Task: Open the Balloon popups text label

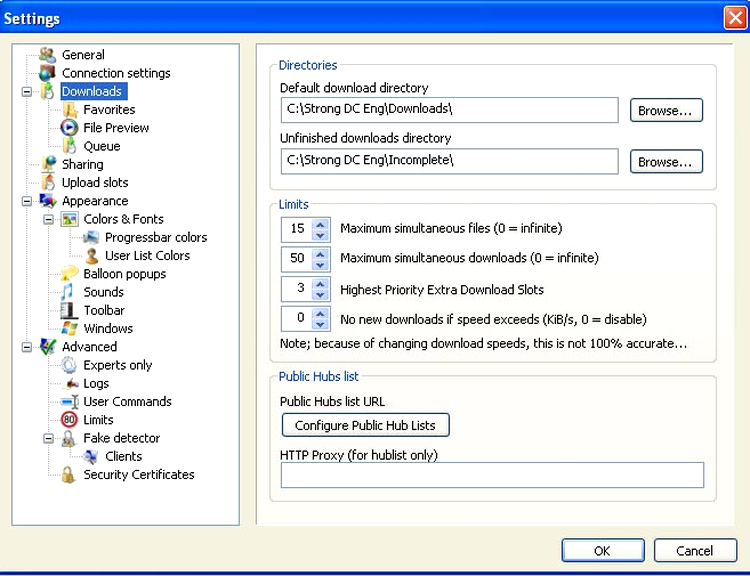Action: click(x=125, y=274)
